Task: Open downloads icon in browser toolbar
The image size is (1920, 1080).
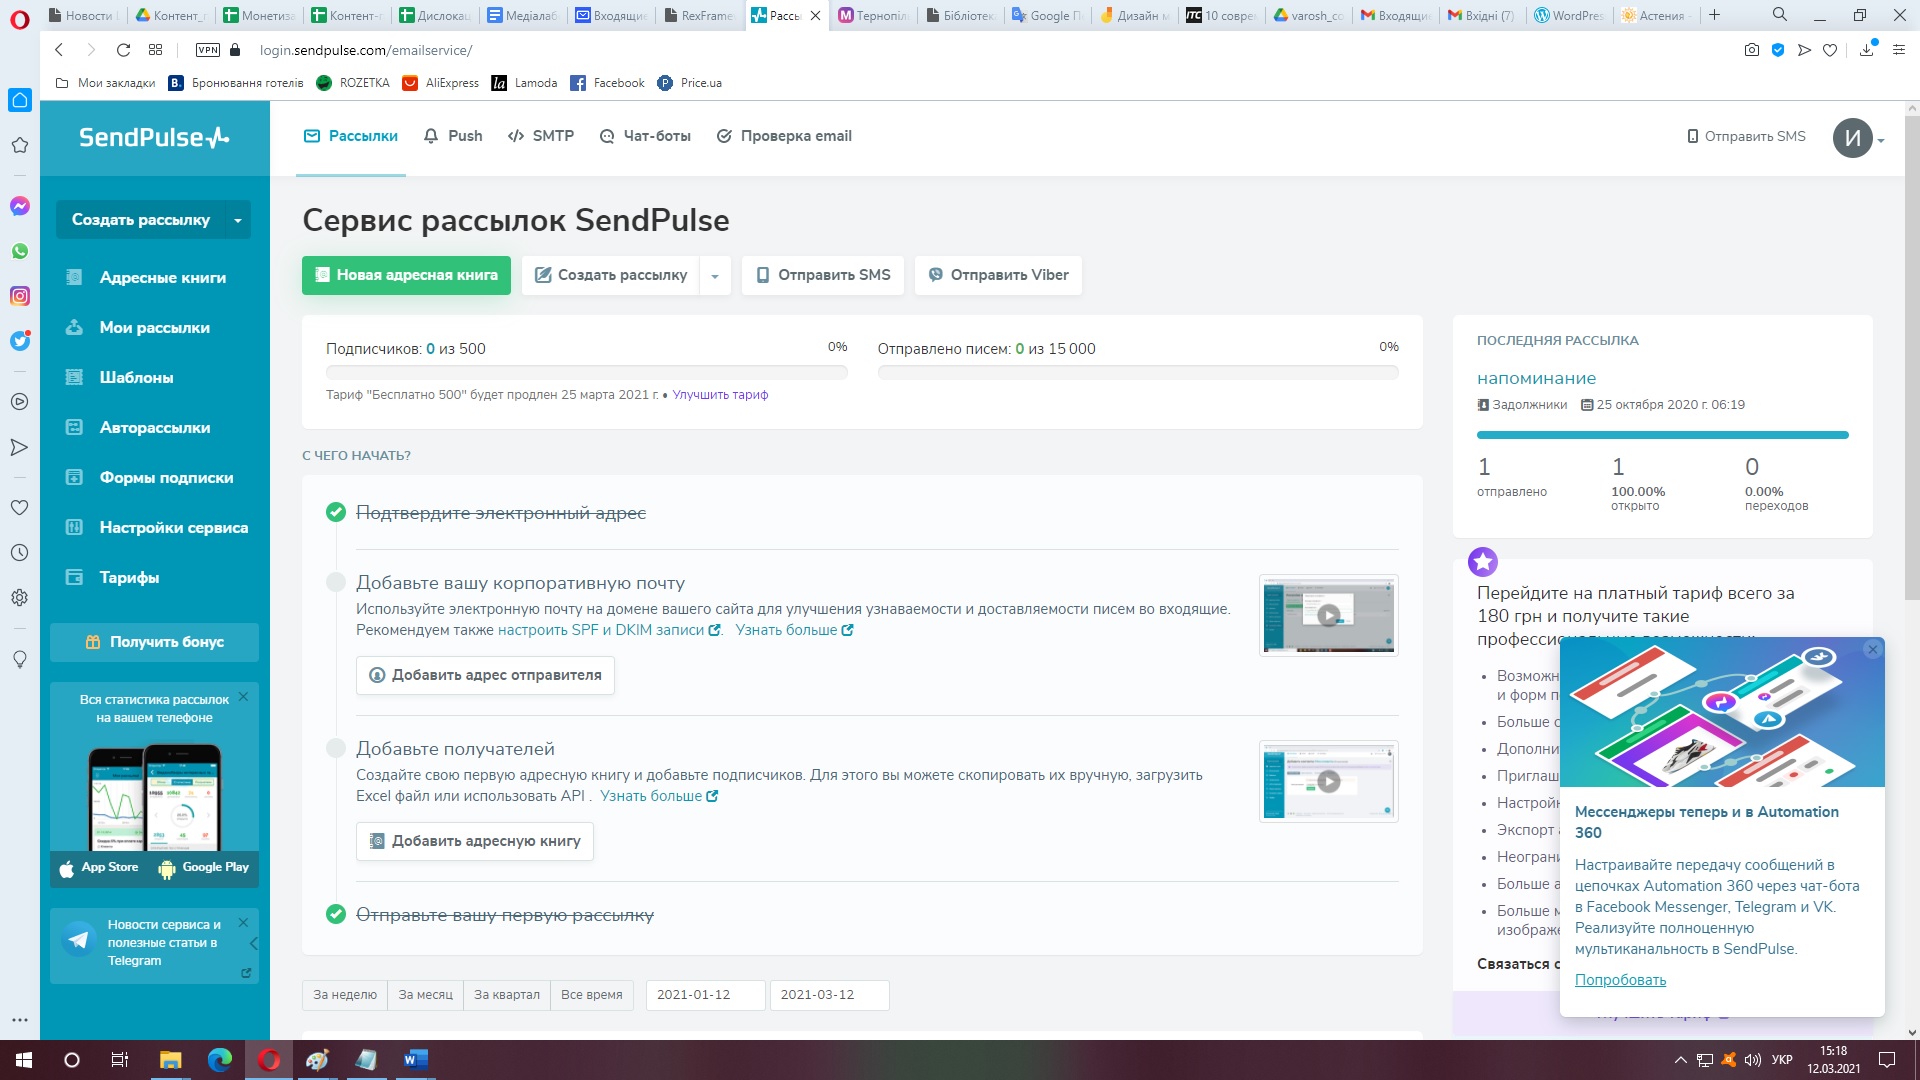Action: 1867,50
